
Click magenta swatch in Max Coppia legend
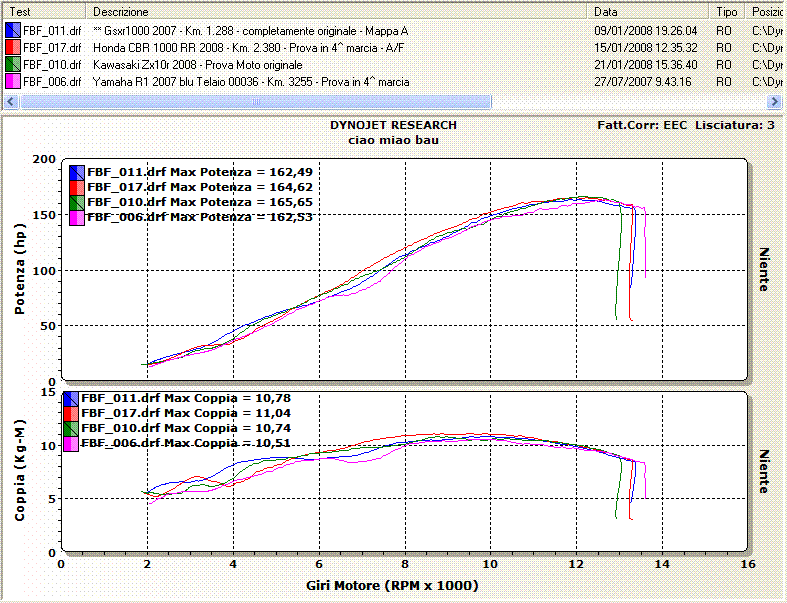(x=71, y=444)
